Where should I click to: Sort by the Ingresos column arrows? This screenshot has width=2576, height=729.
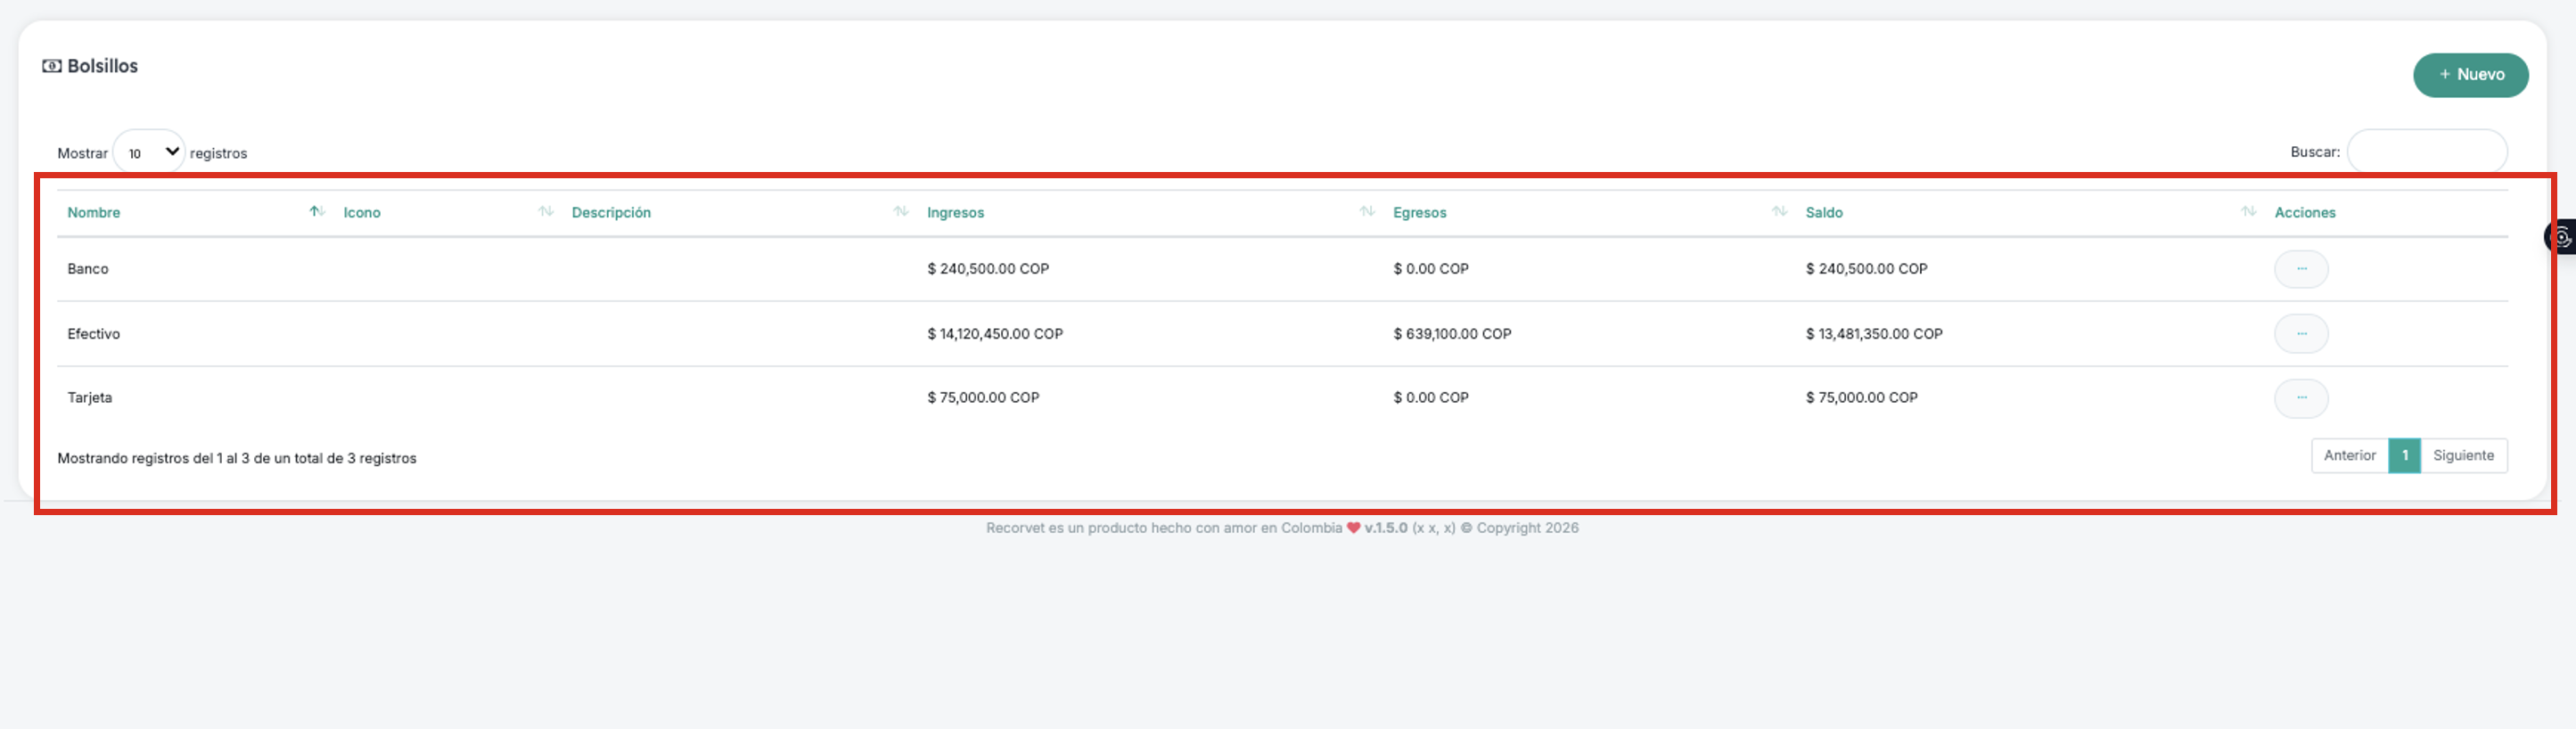1367,211
